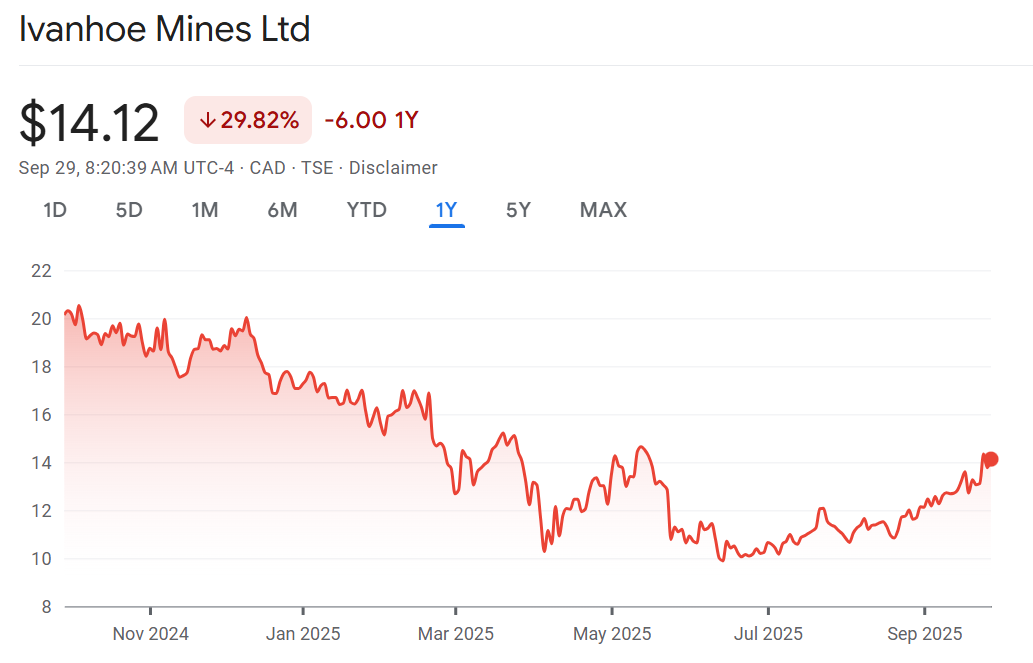The height and width of the screenshot is (663, 1033).
Task: Open the Disclaimer link
Action: (394, 168)
